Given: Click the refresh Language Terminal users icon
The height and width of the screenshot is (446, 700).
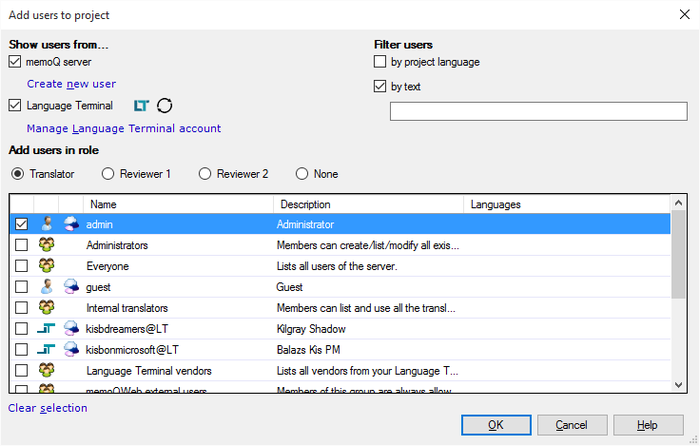Looking at the screenshot, I should [x=164, y=106].
